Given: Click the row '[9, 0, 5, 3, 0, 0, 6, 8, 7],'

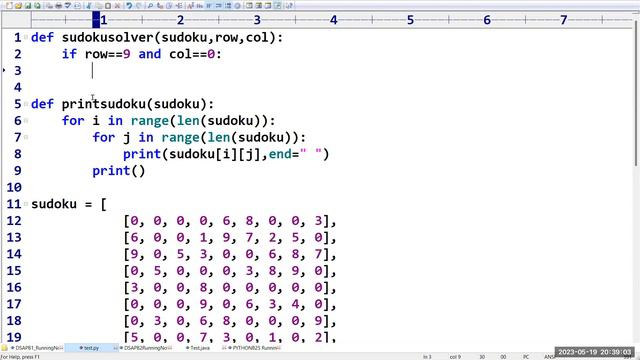Looking at the screenshot, I should (230, 254).
